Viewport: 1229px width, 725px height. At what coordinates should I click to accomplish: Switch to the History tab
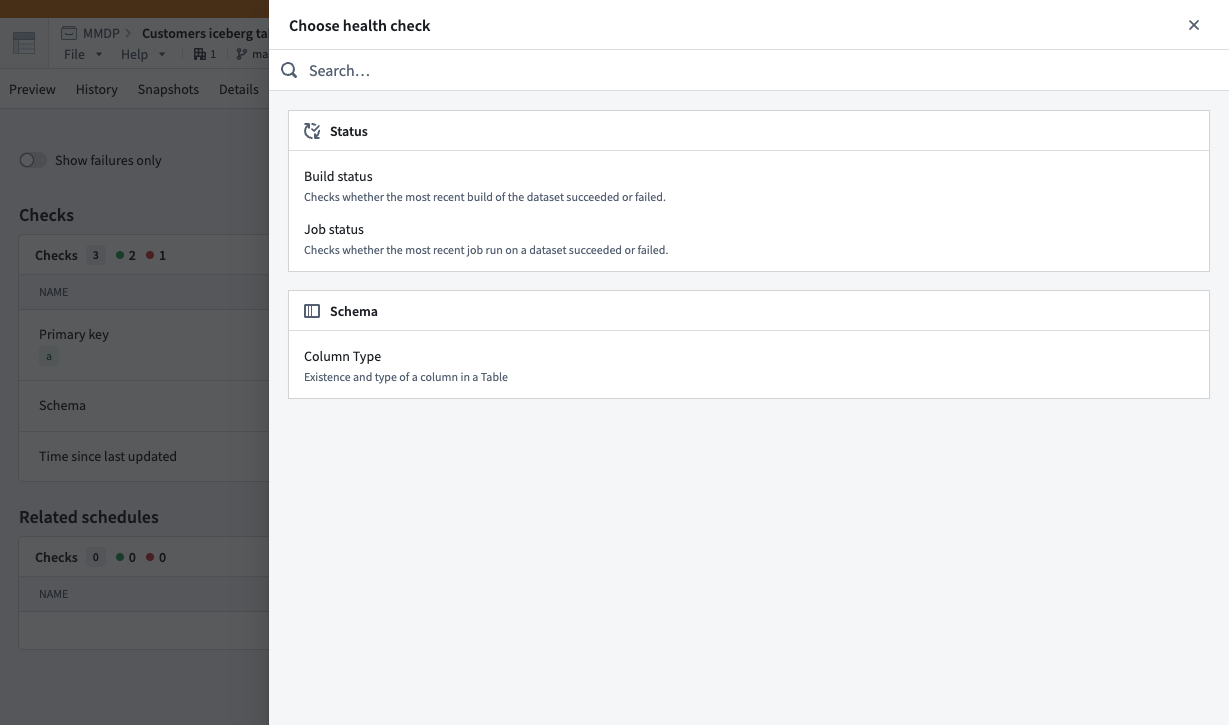click(96, 89)
